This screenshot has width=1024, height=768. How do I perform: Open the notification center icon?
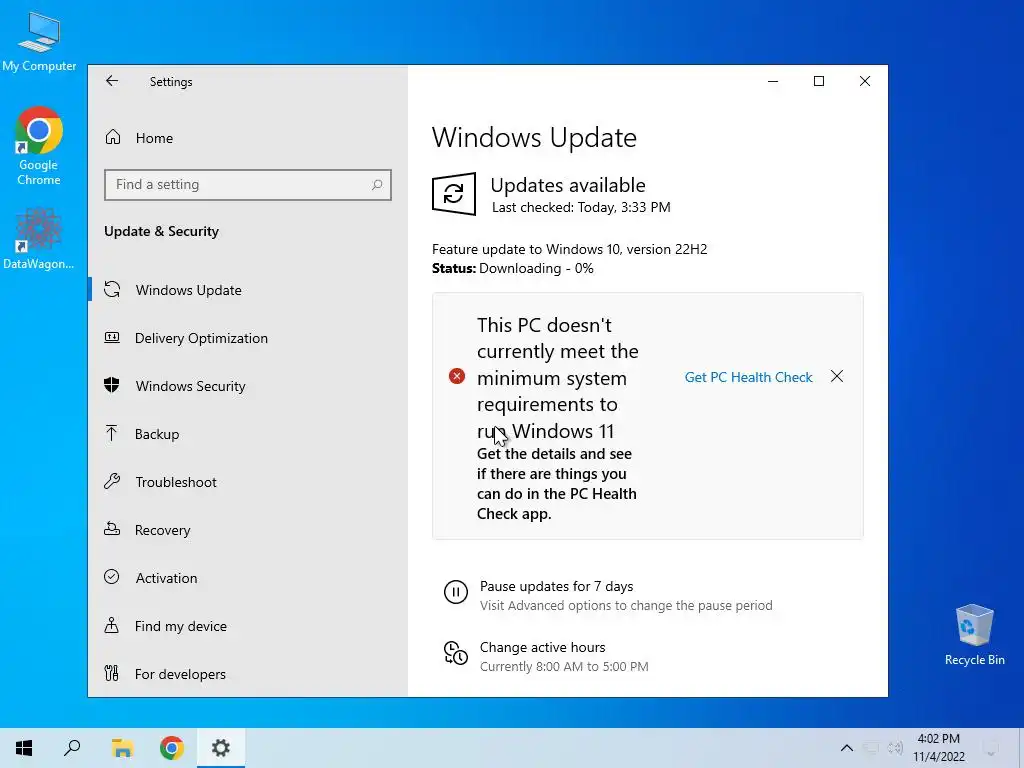[x=991, y=748]
